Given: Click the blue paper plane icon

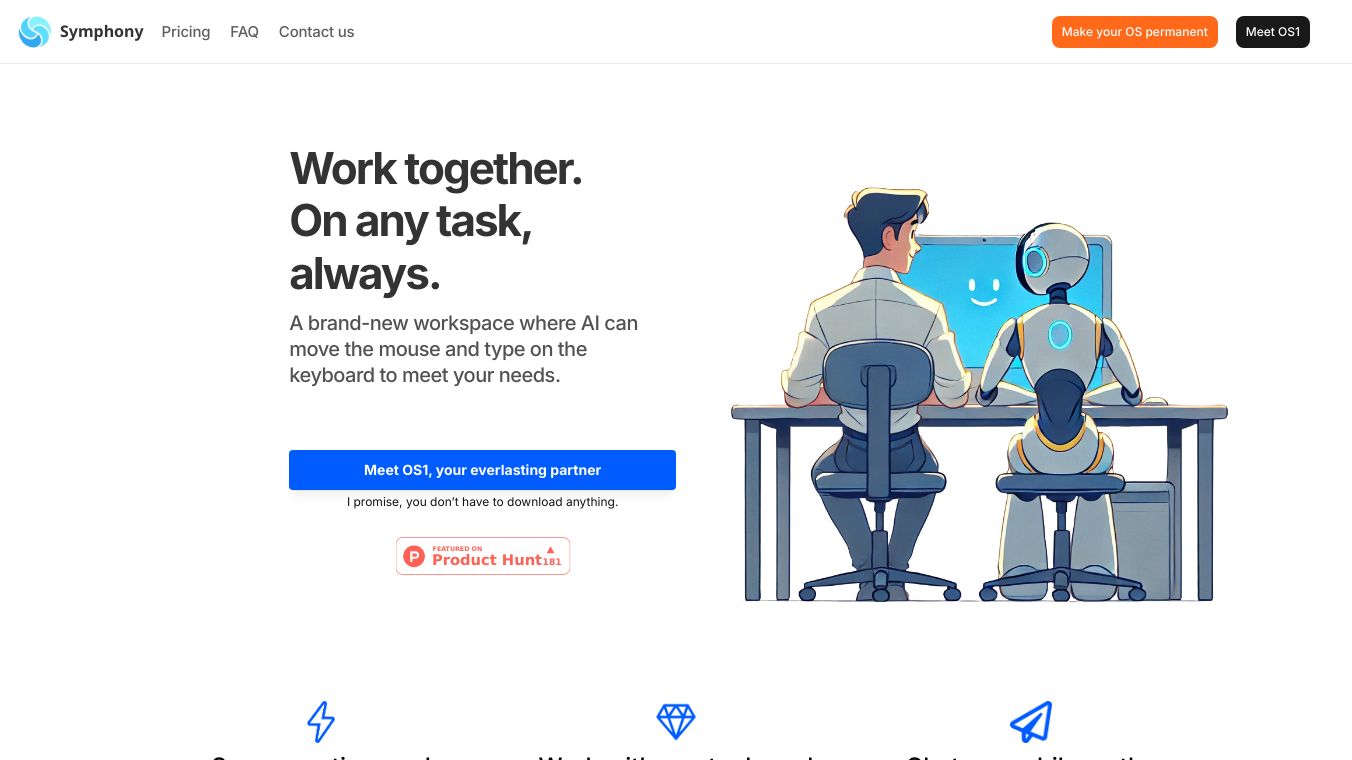Looking at the screenshot, I should tap(1031, 721).
